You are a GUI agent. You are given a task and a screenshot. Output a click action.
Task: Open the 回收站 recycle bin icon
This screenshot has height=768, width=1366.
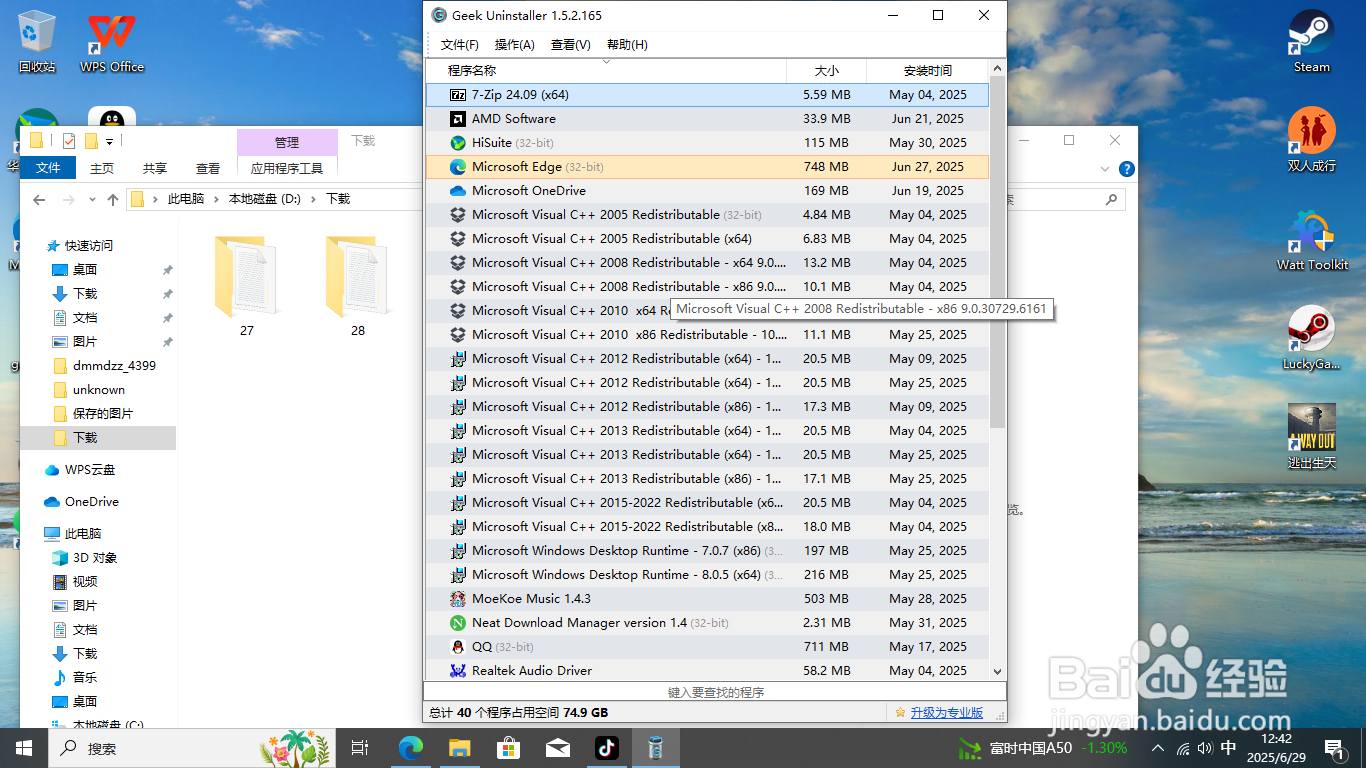click(x=37, y=42)
